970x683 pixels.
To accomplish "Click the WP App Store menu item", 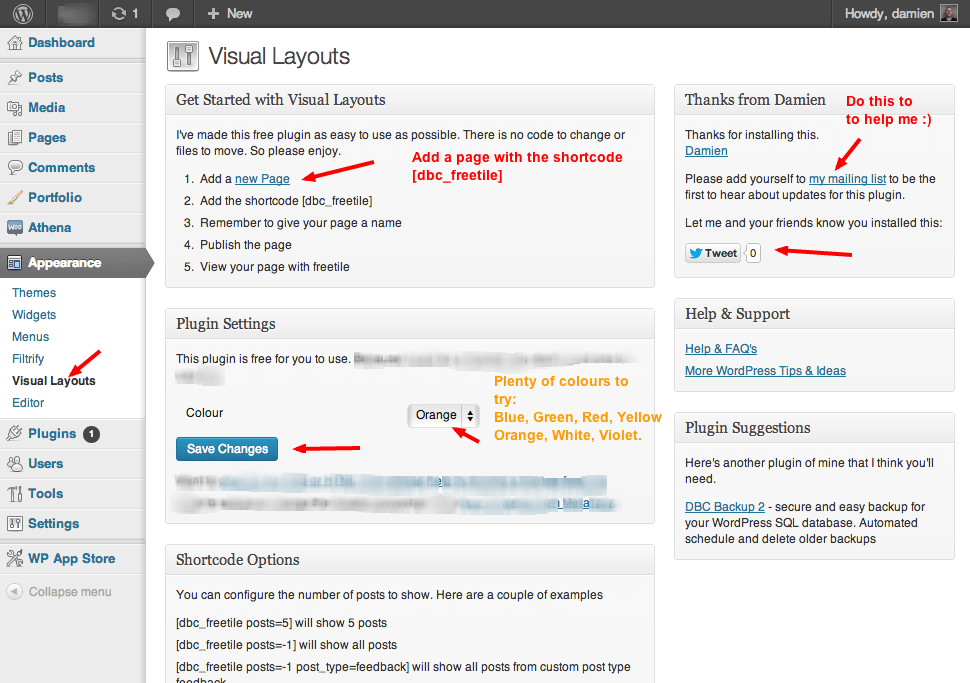I will click(72, 559).
